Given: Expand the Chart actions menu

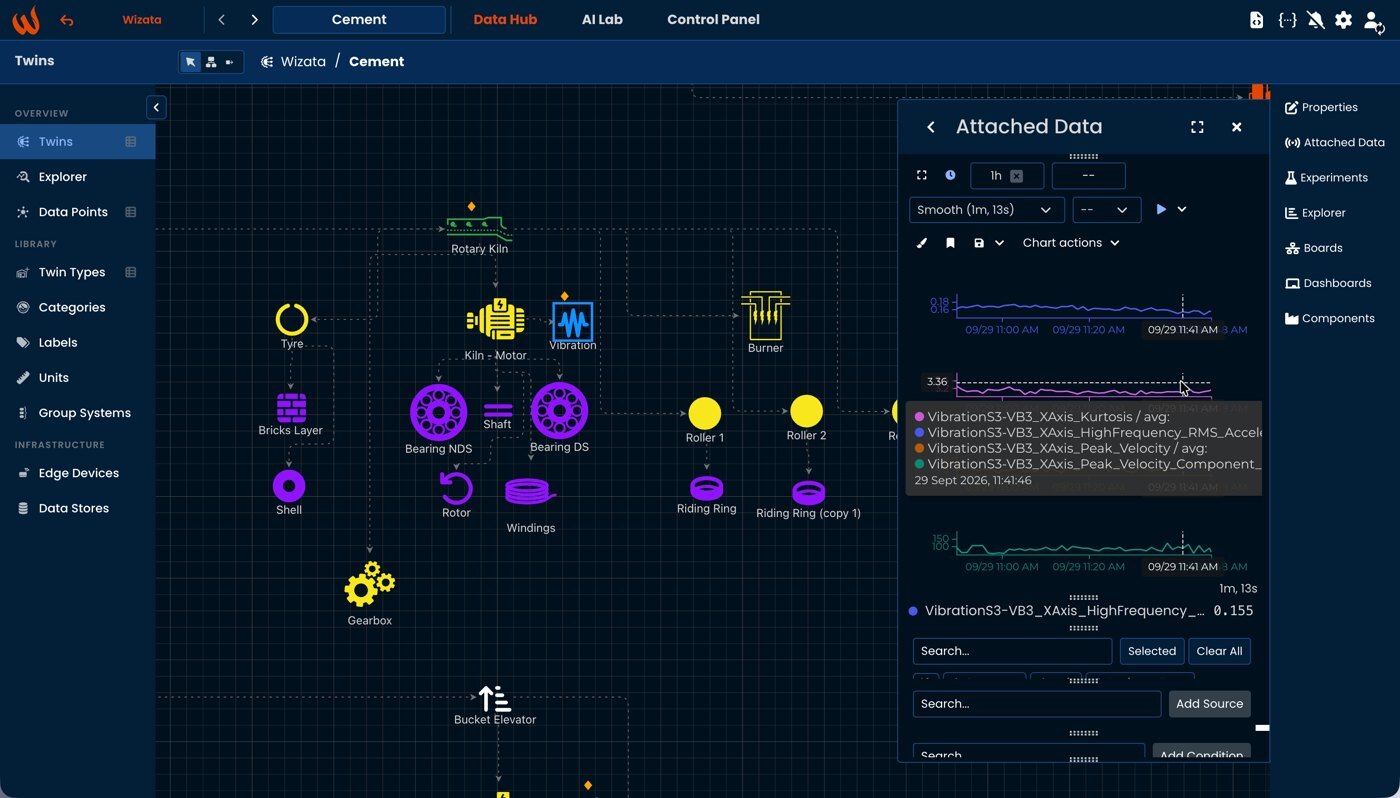Looking at the screenshot, I should pos(1071,243).
